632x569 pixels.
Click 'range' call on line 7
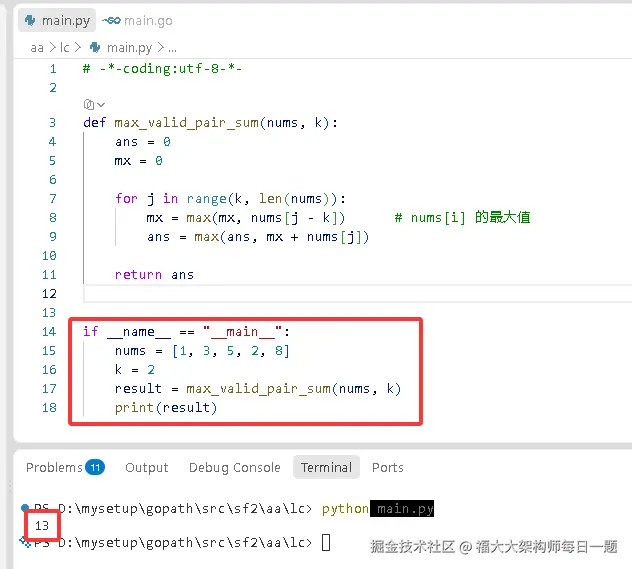click(206, 199)
